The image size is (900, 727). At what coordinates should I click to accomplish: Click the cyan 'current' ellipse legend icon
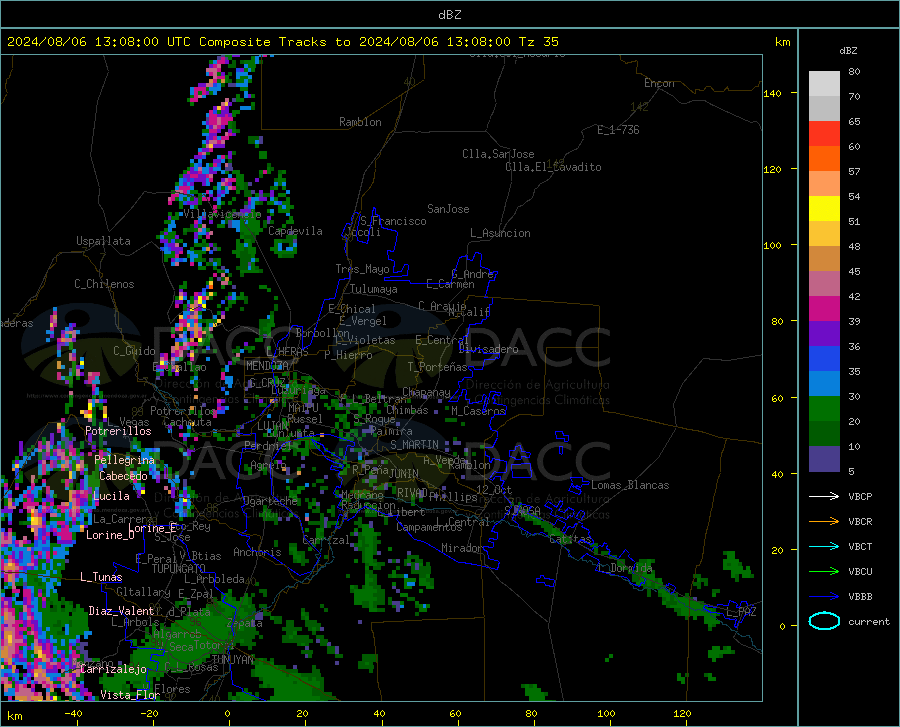pos(824,621)
